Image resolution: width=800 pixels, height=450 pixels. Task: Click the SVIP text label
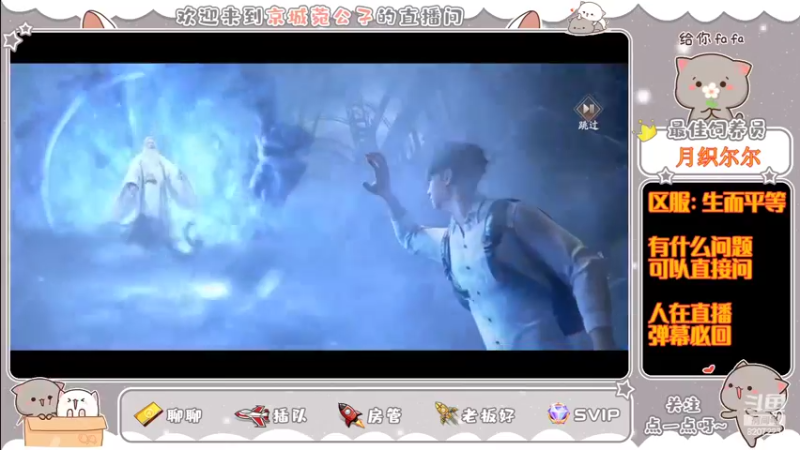coord(597,415)
